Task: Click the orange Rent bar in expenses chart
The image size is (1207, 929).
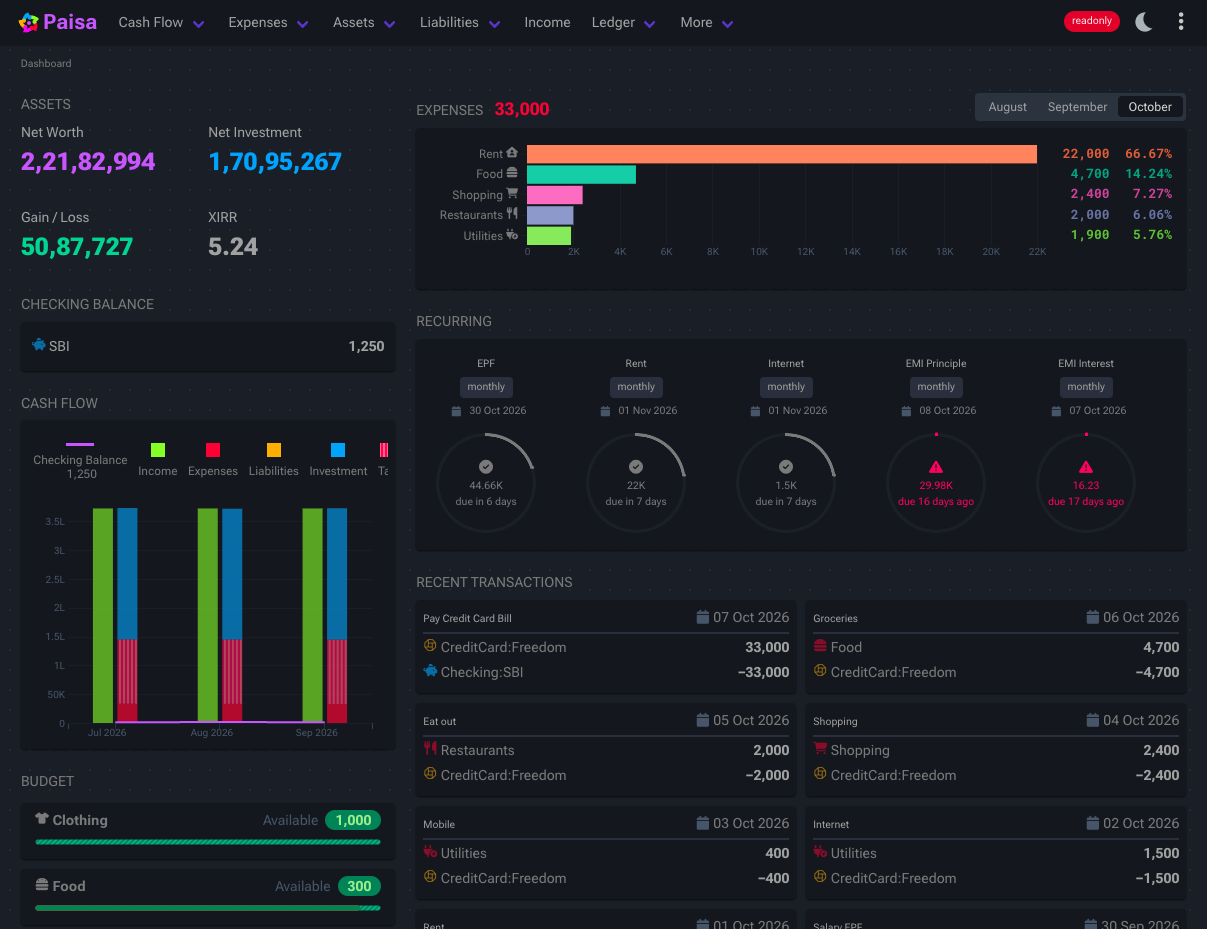Action: (782, 154)
